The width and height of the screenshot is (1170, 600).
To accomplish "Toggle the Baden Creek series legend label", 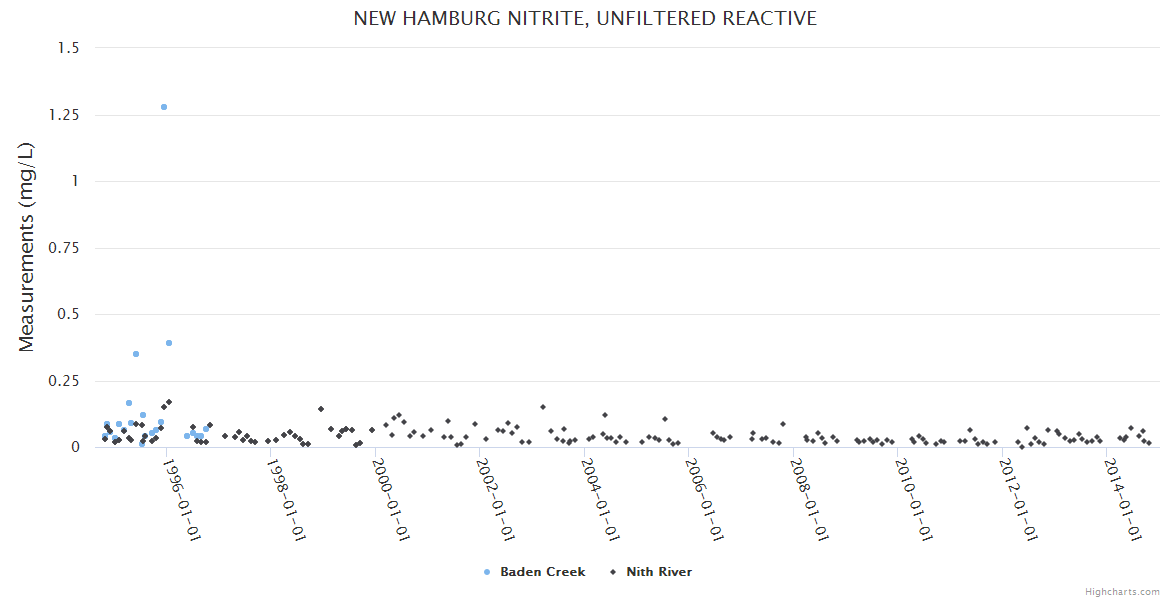I will (542, 572).
